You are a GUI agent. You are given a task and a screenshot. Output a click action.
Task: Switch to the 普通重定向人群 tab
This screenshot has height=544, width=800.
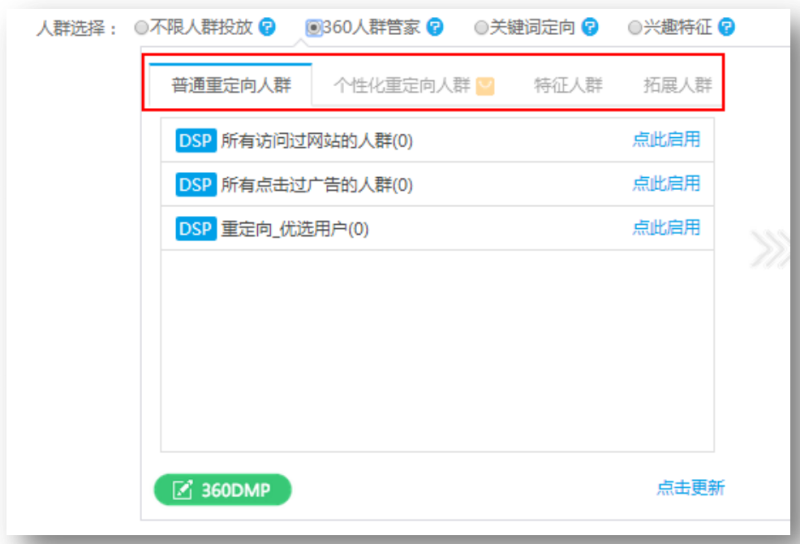point(231,85)
